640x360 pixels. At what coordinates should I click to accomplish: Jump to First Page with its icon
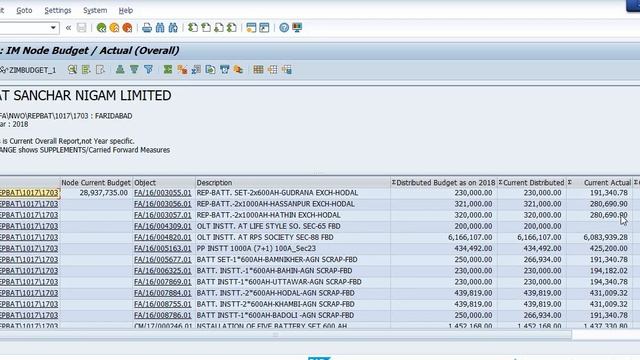tap(193, 28)
